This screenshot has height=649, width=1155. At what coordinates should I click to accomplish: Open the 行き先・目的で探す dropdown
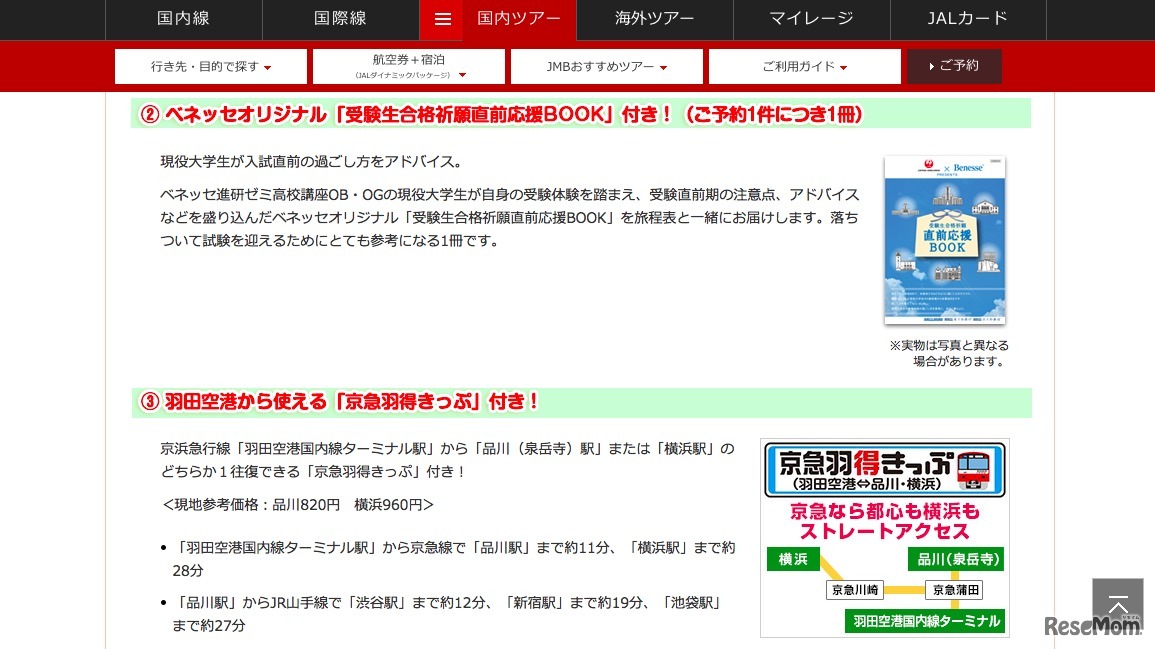tap(210, 65)
